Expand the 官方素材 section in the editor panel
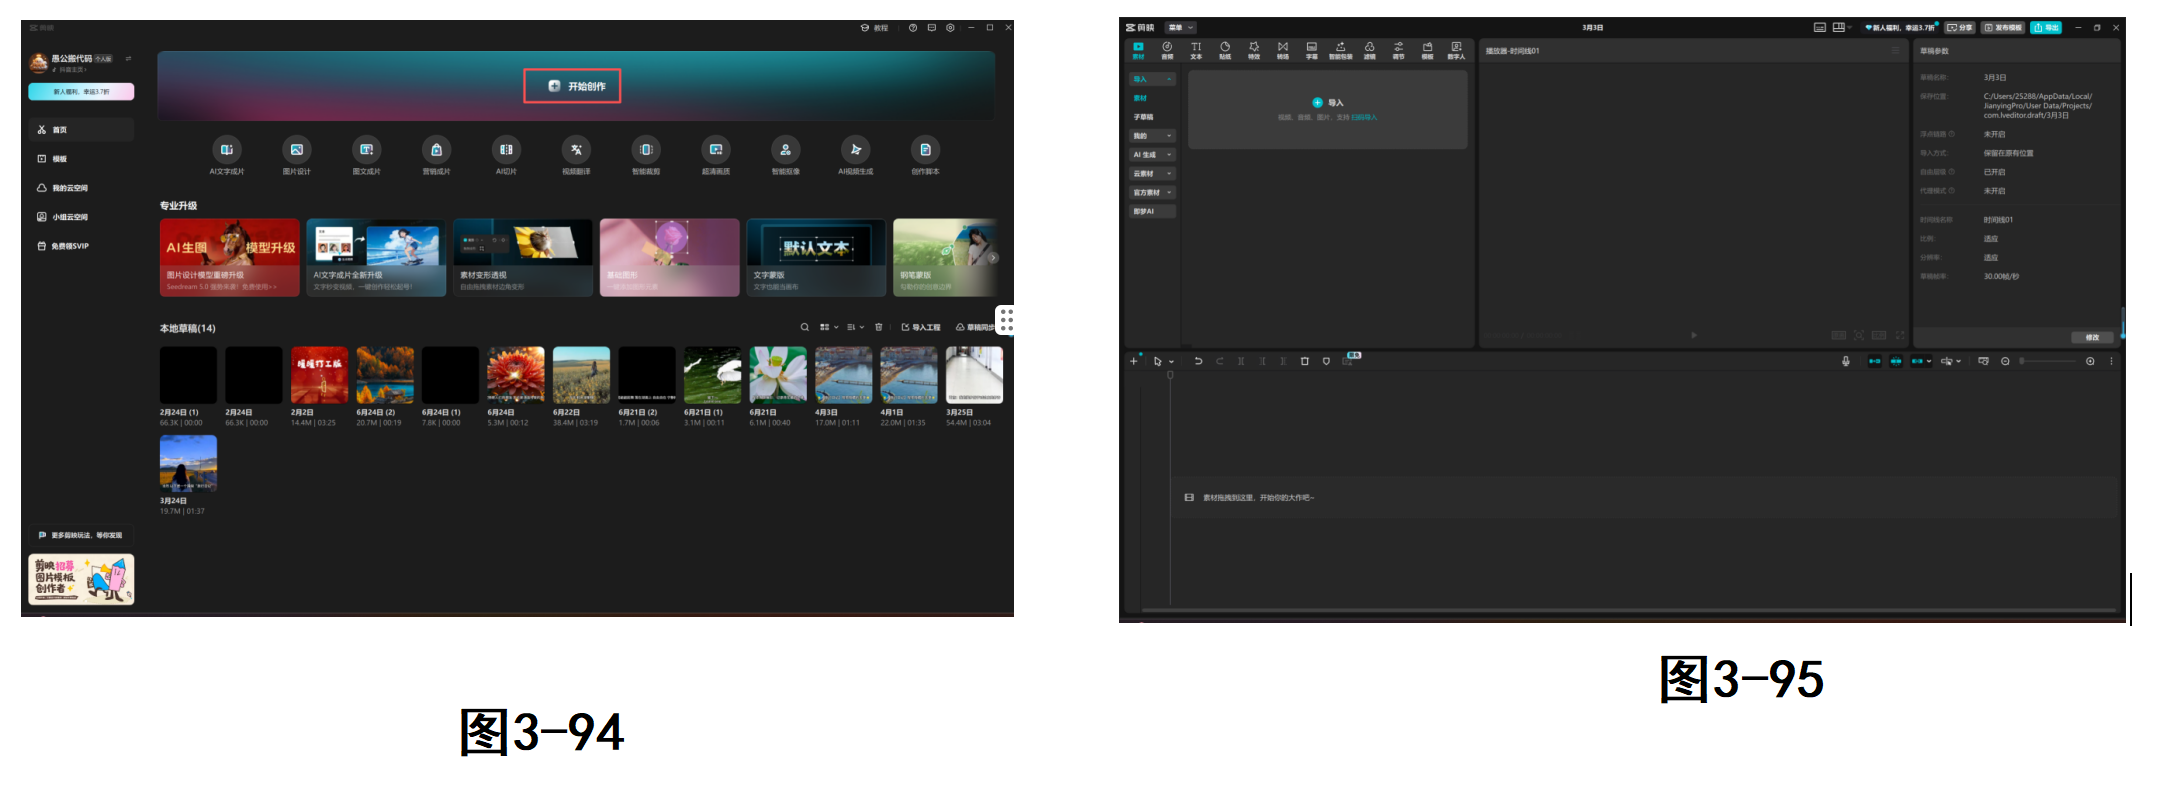The height and width of the screenshot is (798, 2175). tap(1153, 193)
